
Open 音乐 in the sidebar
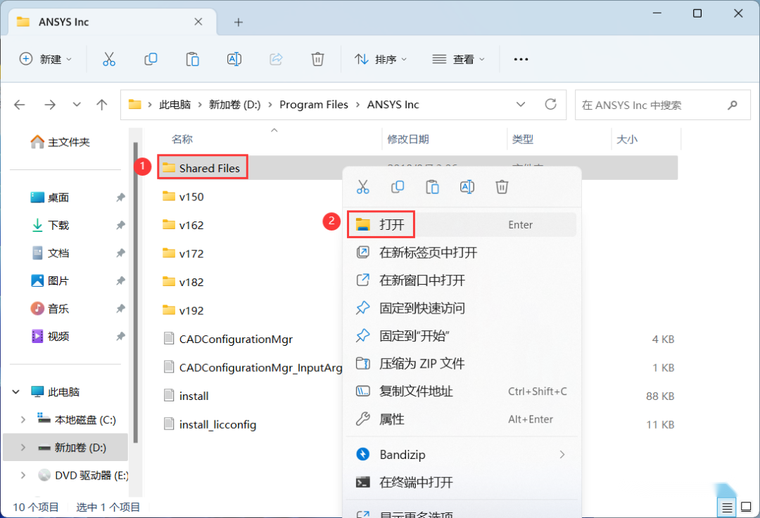coord(50,309)
